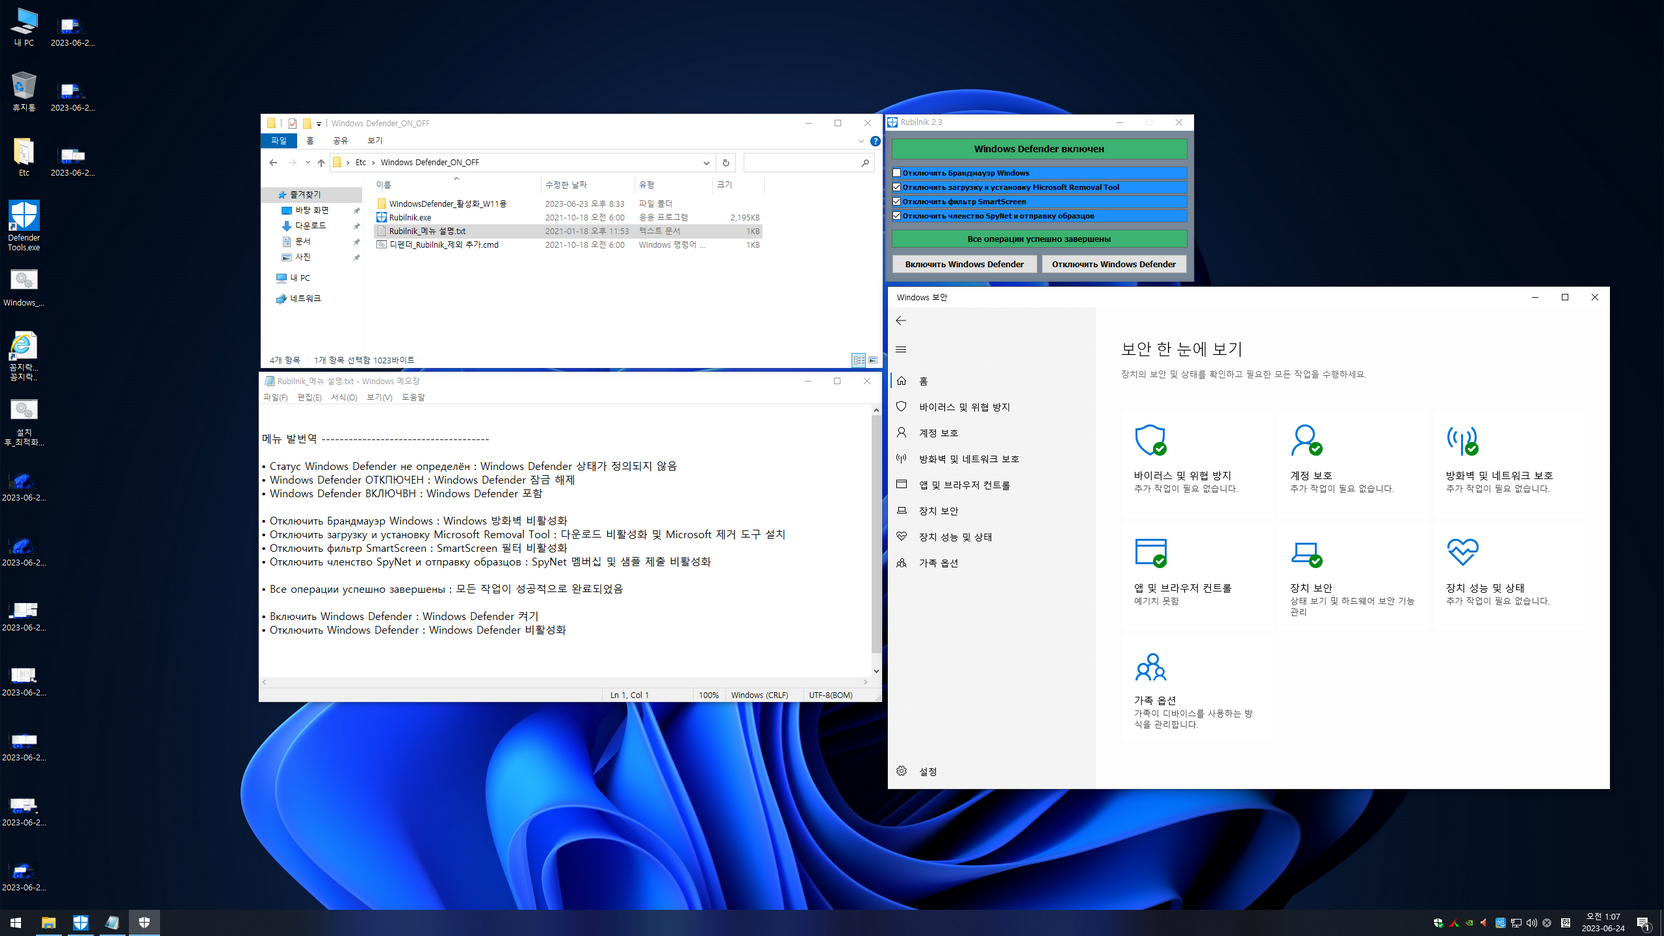Expand the Explorer address bar history dropdown
The height and width of the screenshot is (936, 1664).
706,162
